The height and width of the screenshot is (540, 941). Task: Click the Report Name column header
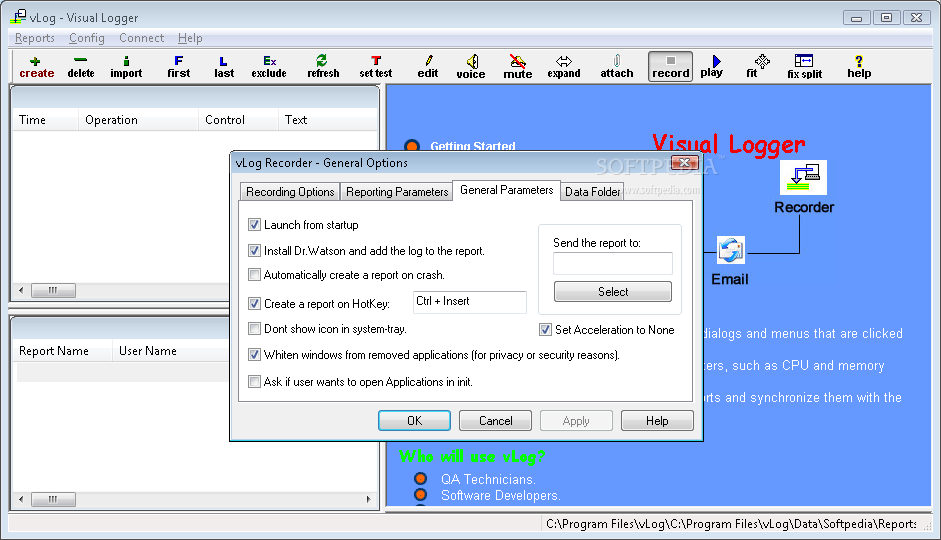(x=62, y=350)
